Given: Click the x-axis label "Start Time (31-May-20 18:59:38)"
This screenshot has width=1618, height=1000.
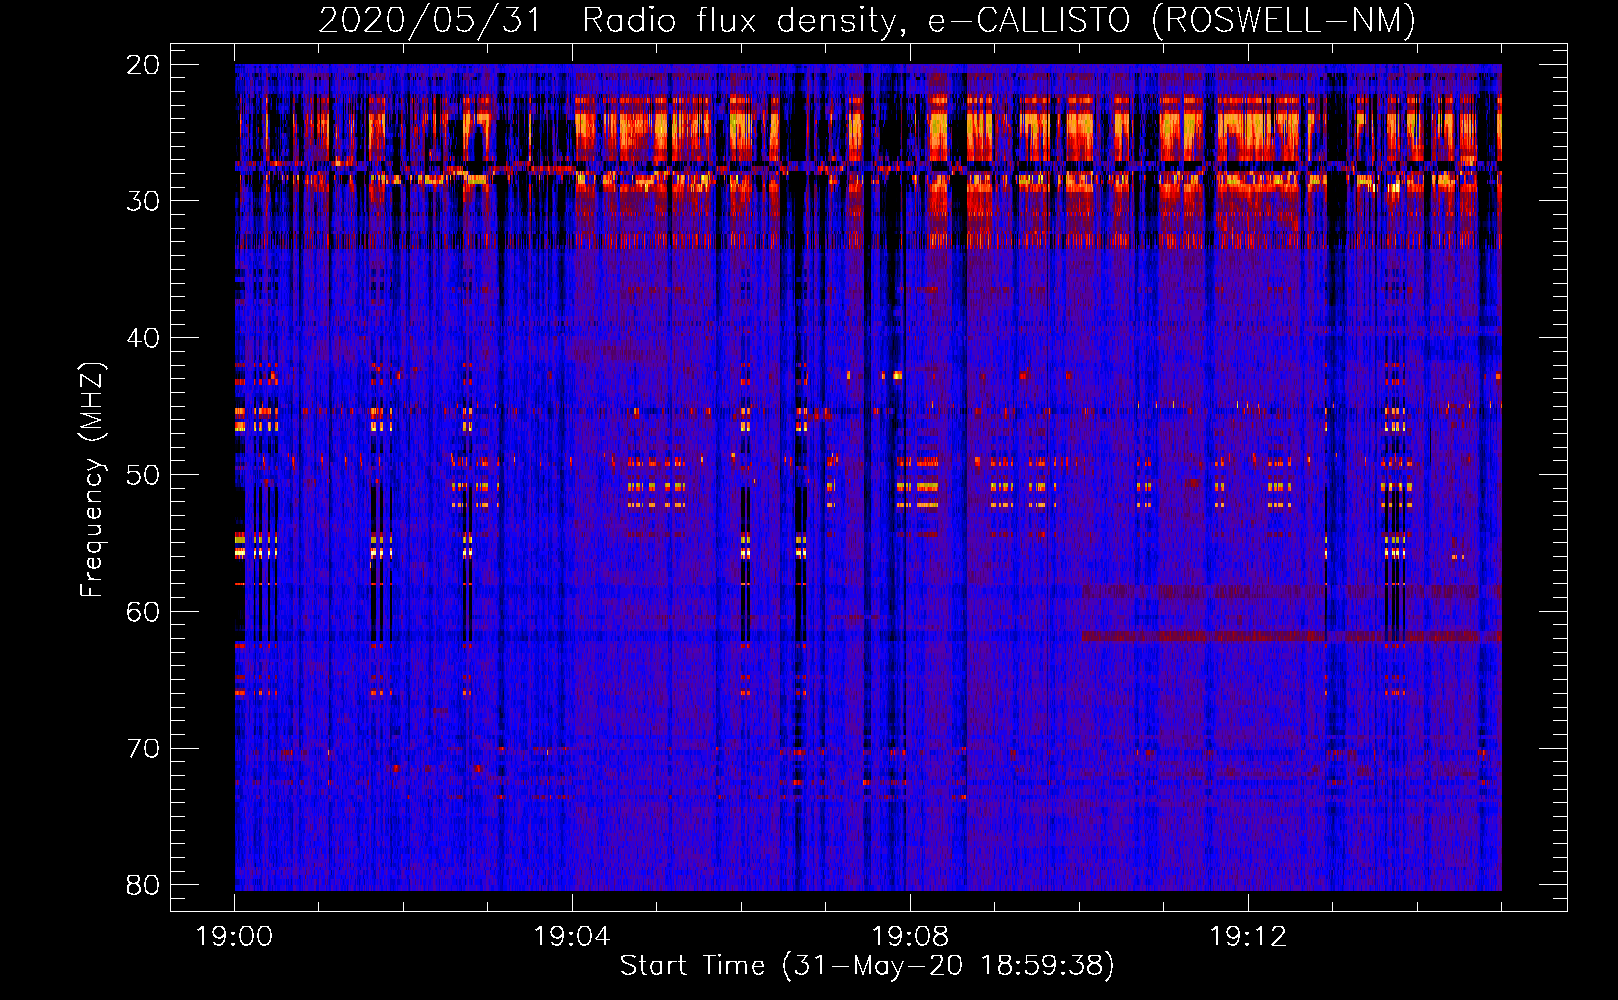Looking at the screenshot, I should click(867, 965).
